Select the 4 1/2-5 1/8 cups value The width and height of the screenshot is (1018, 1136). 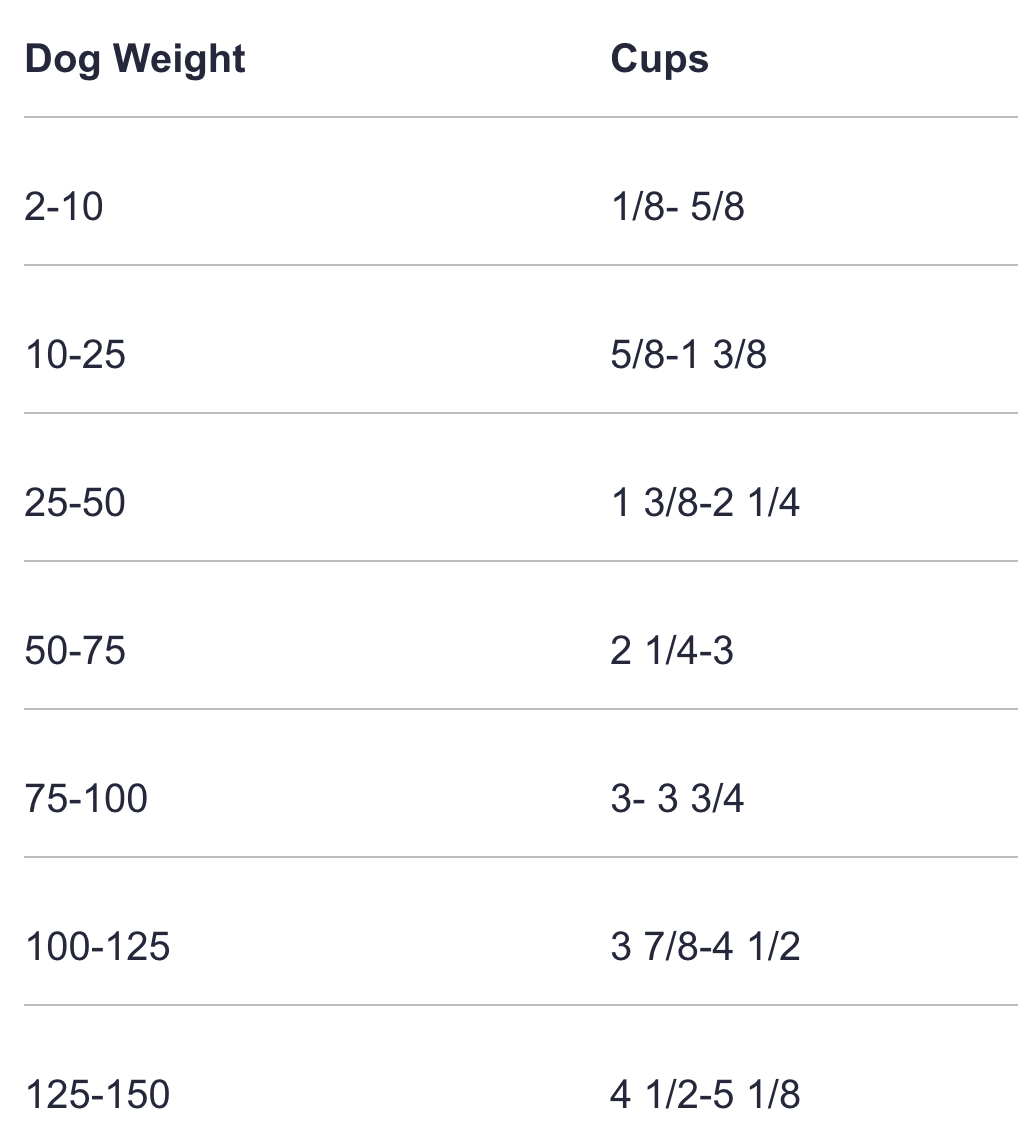tap(705, 1095)
